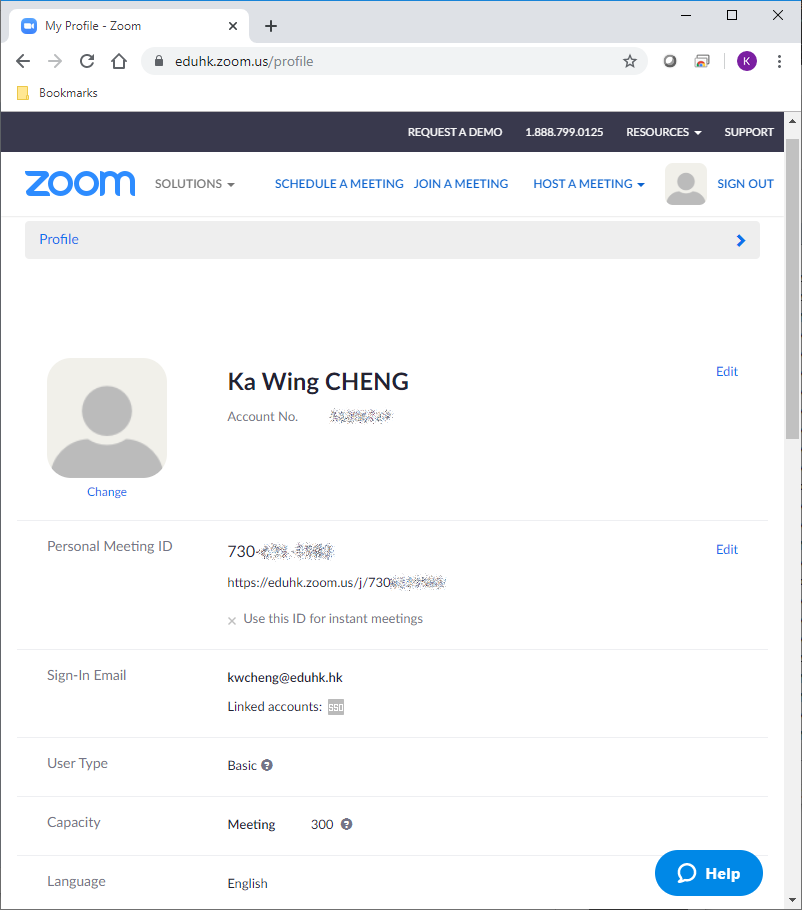Image resolution: width=802 pixels, height=910 pixels.
Task: Go back to the previous page
Action: click(23, 61)
